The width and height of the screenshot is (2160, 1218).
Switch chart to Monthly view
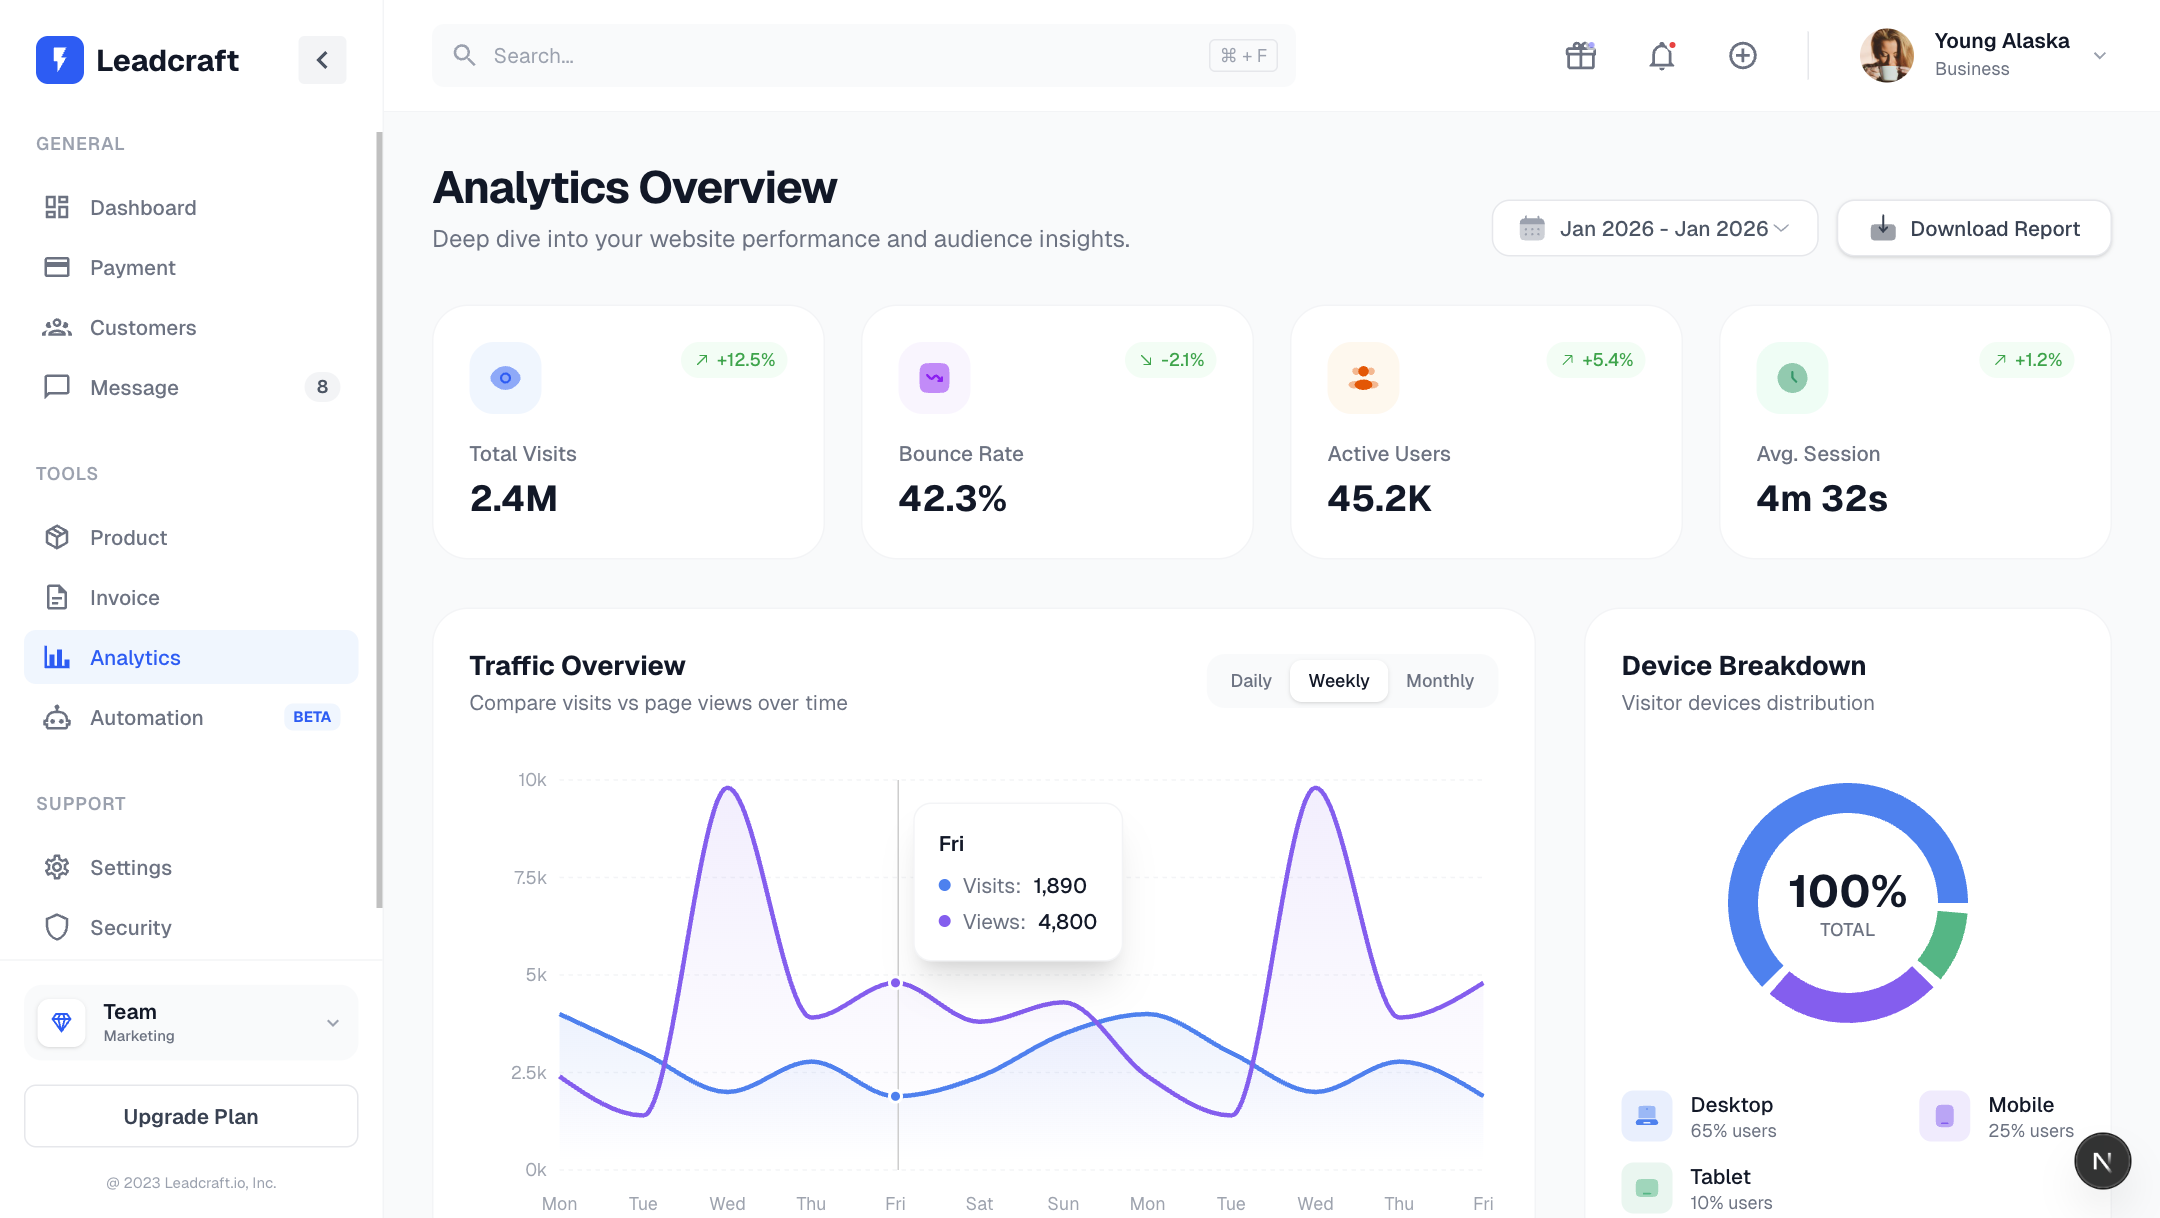[x=1439, y=681]
